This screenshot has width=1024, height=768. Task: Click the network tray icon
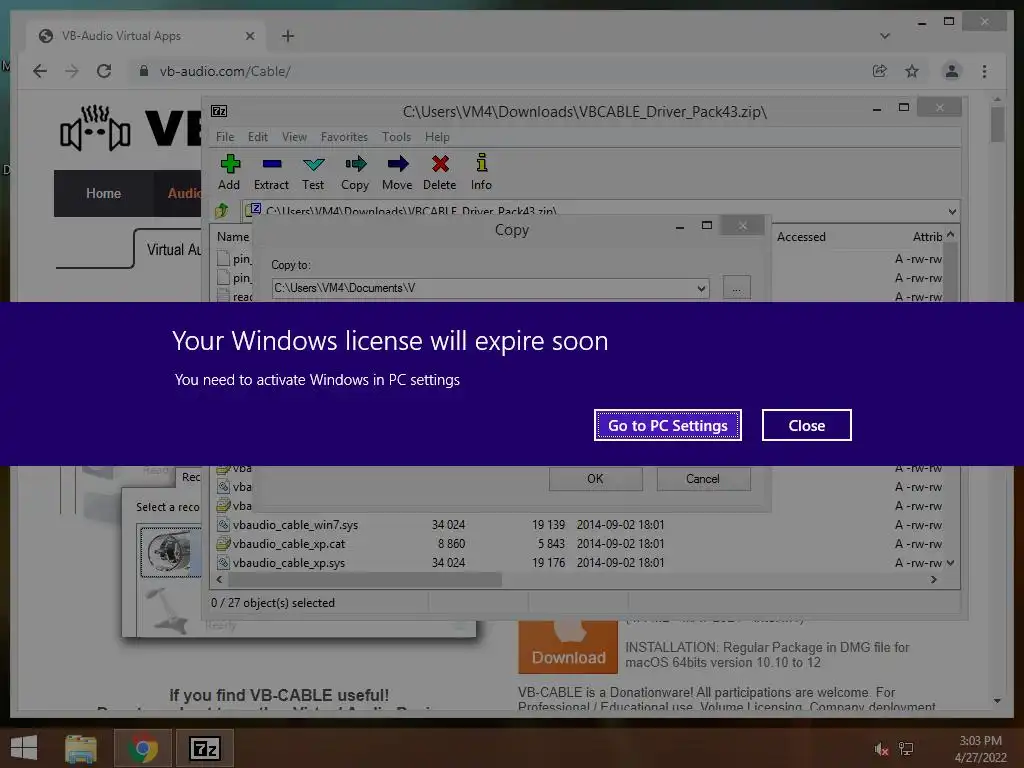pos(906,749)
